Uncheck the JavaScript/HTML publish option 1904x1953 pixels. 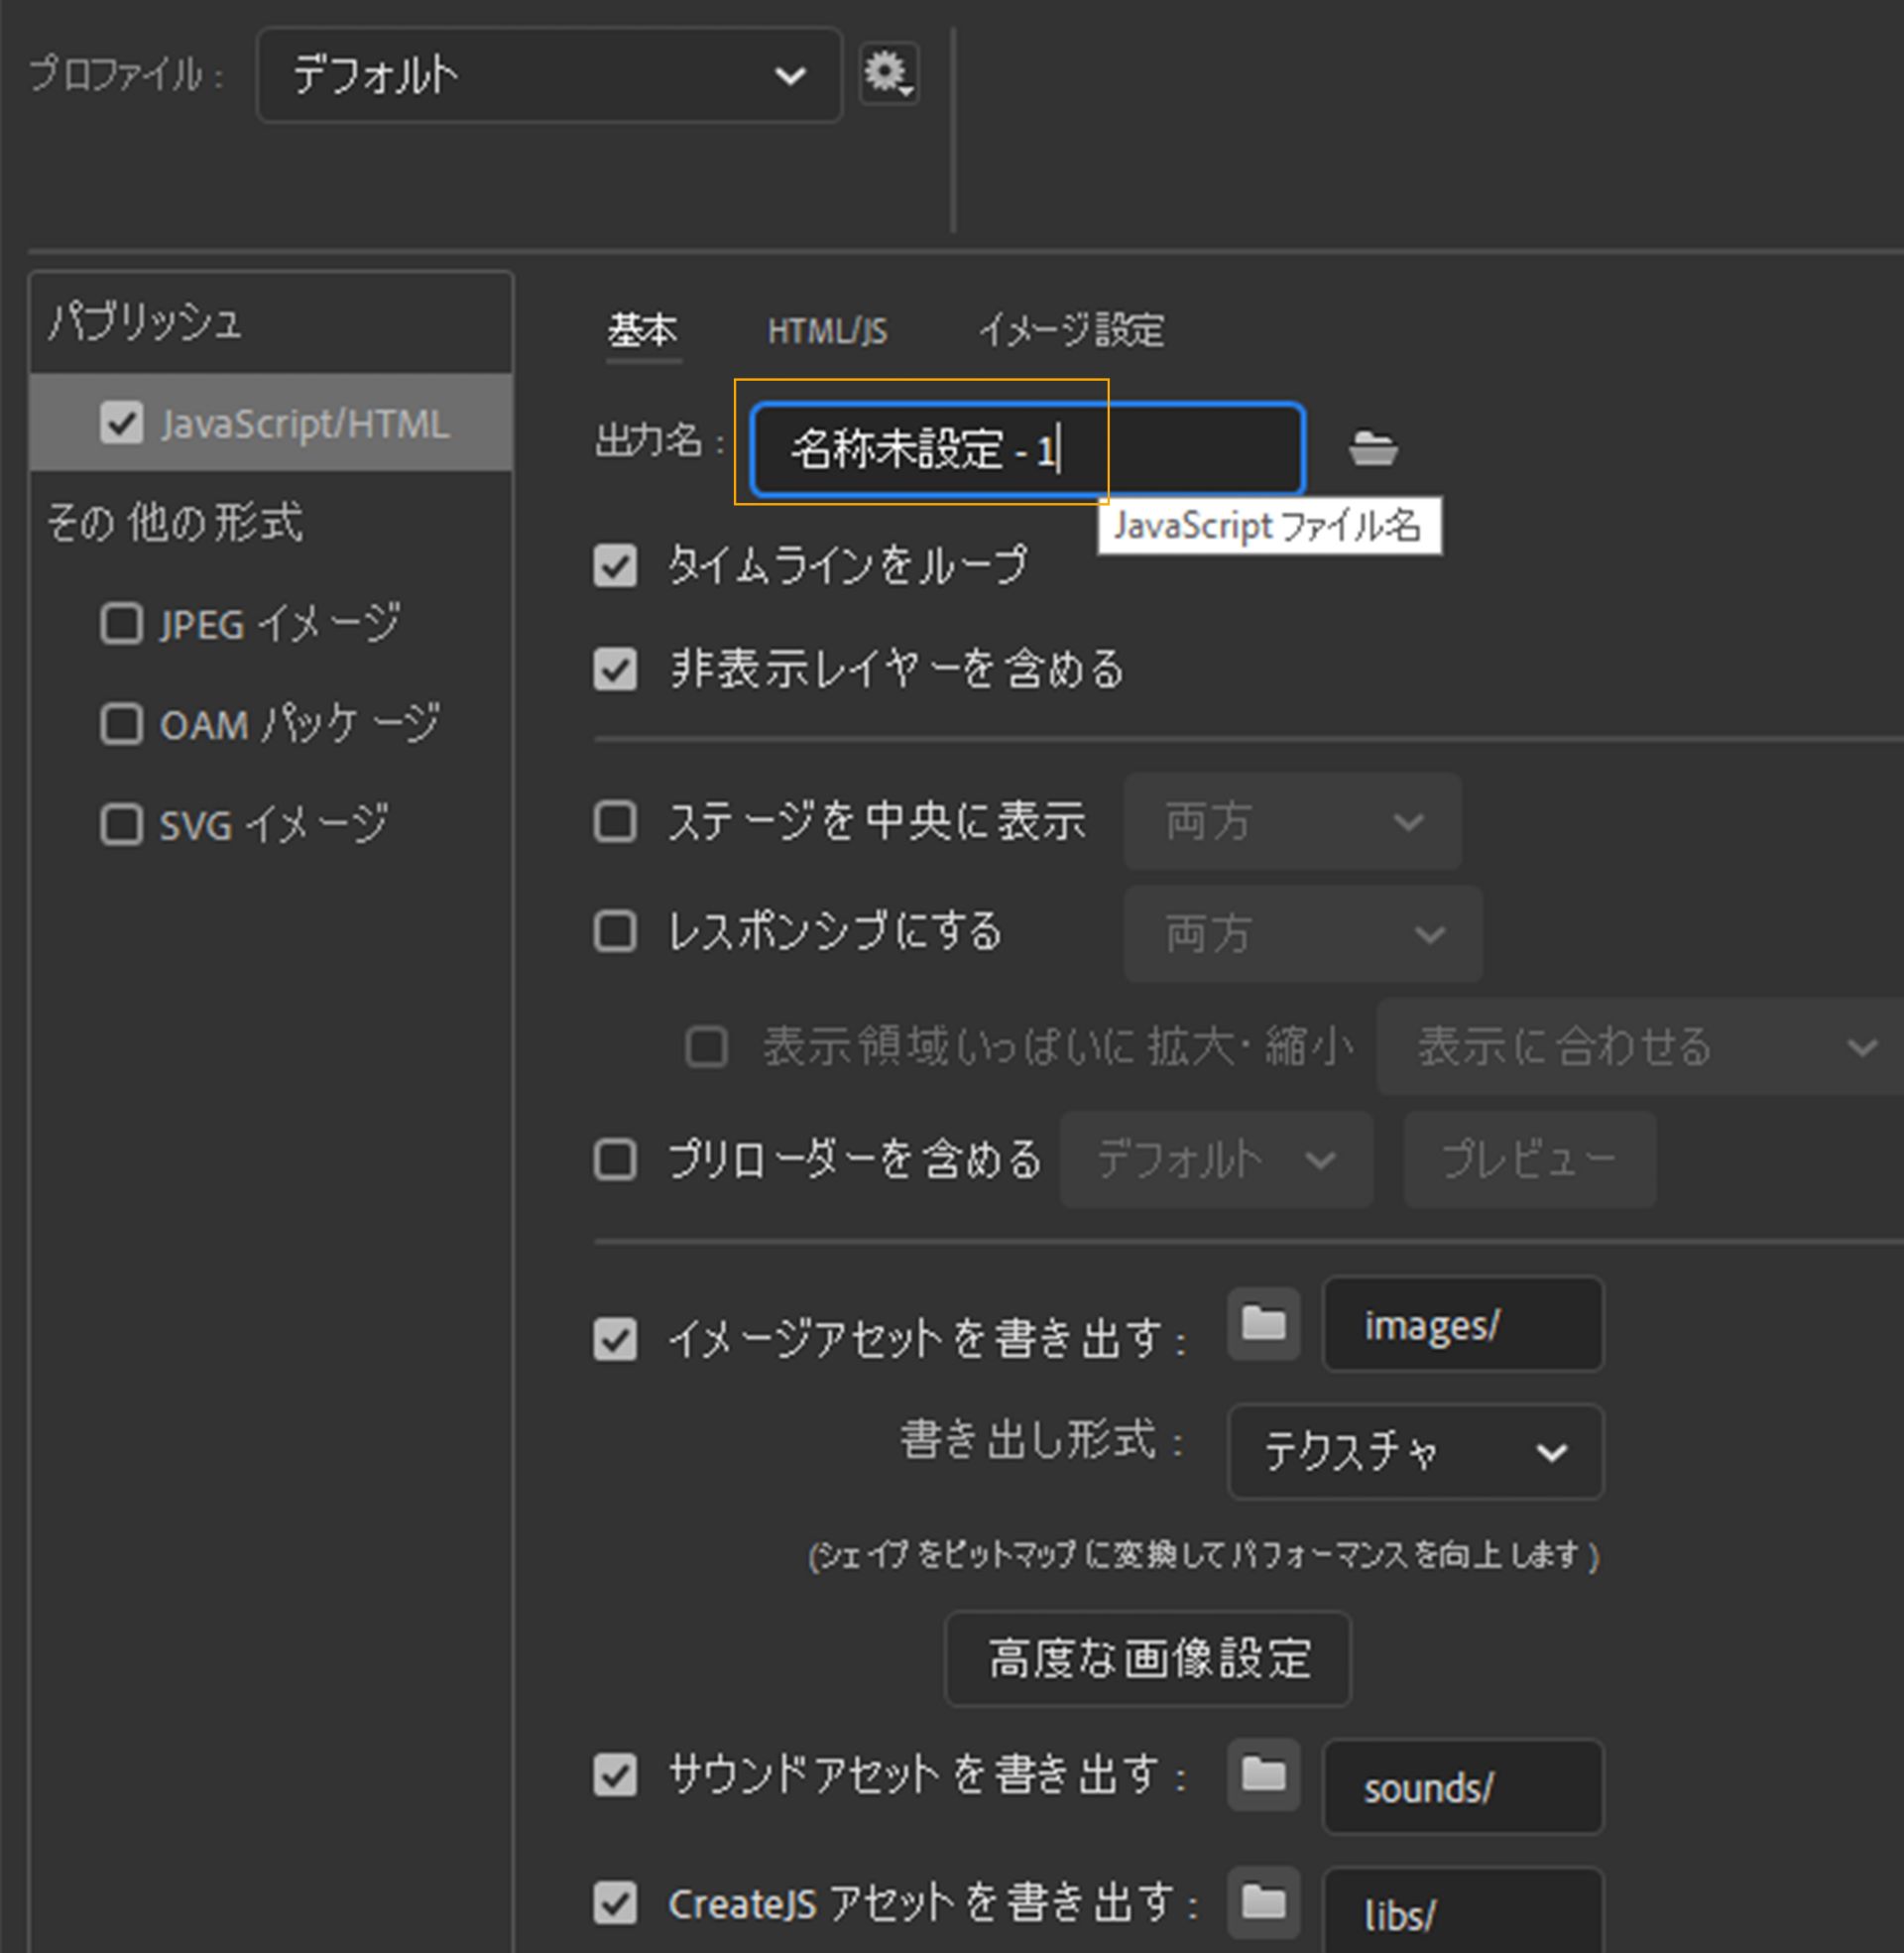123,423
